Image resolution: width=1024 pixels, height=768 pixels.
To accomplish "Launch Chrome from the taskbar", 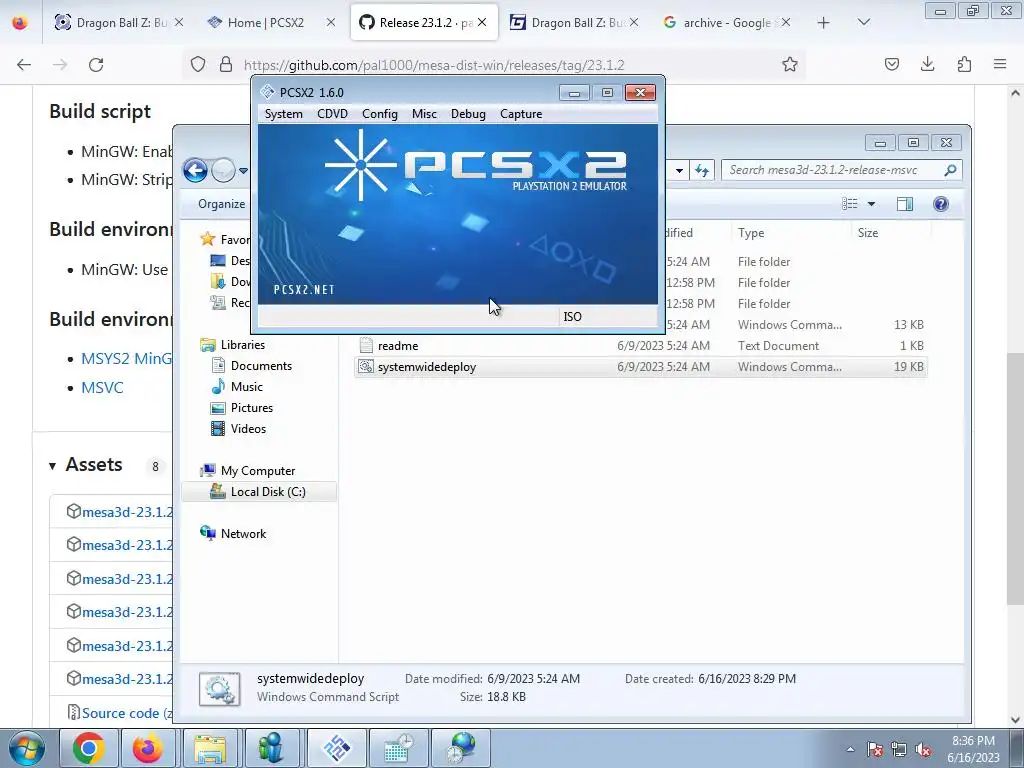I will [x=89, y=748].
